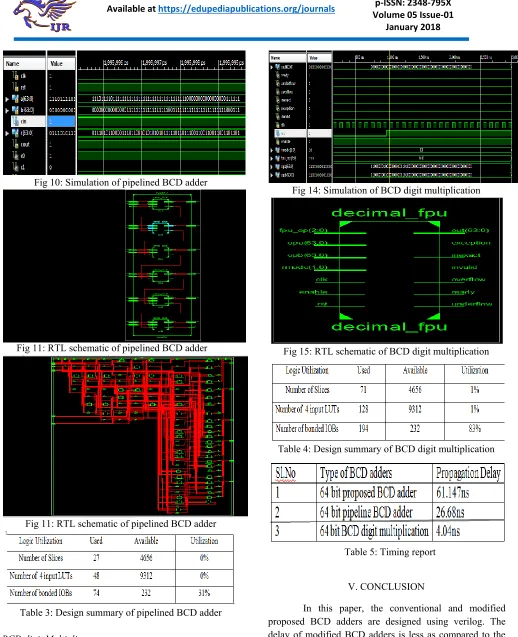Click the '194' bonded IOBs cell in Table 4
The height and width of the screenshot is (637, 518).
coord(363,428)
